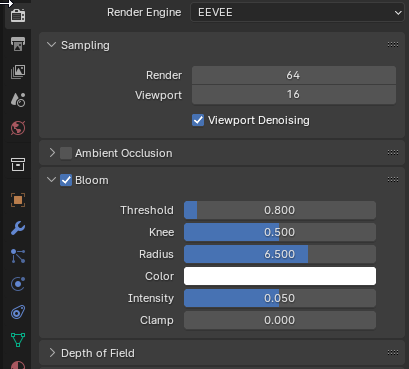
Task: Open the Object Constraints tab
Action: pos(18,312)
